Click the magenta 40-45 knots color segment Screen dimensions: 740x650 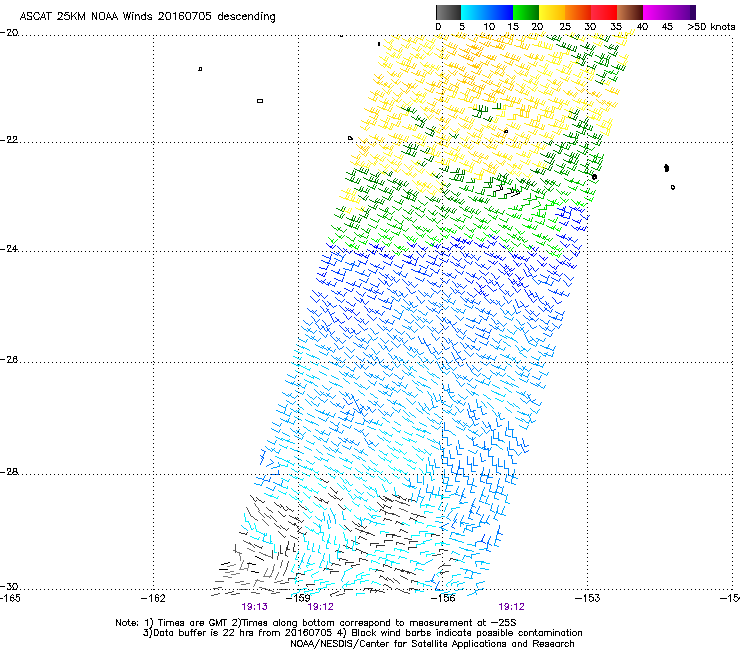tap(656, 12)
